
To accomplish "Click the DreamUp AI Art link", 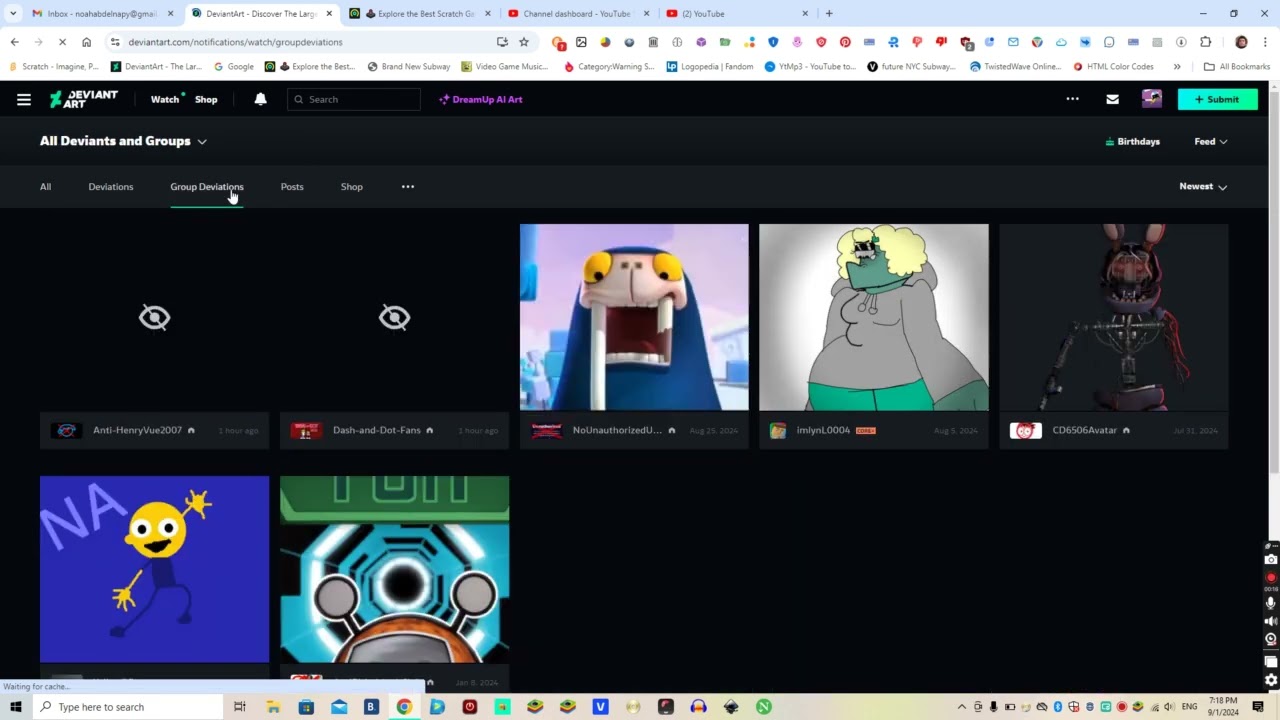I will click(x=481, y=99).
